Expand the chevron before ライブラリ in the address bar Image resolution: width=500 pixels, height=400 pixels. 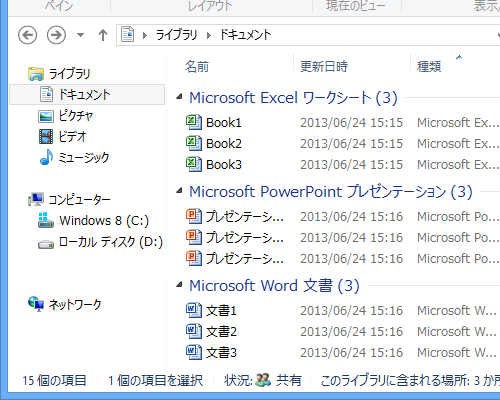click(x=145, y=35)
